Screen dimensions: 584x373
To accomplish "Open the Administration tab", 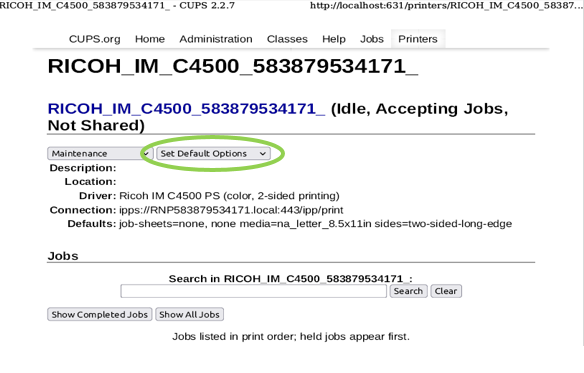I will tap(216, 39).
